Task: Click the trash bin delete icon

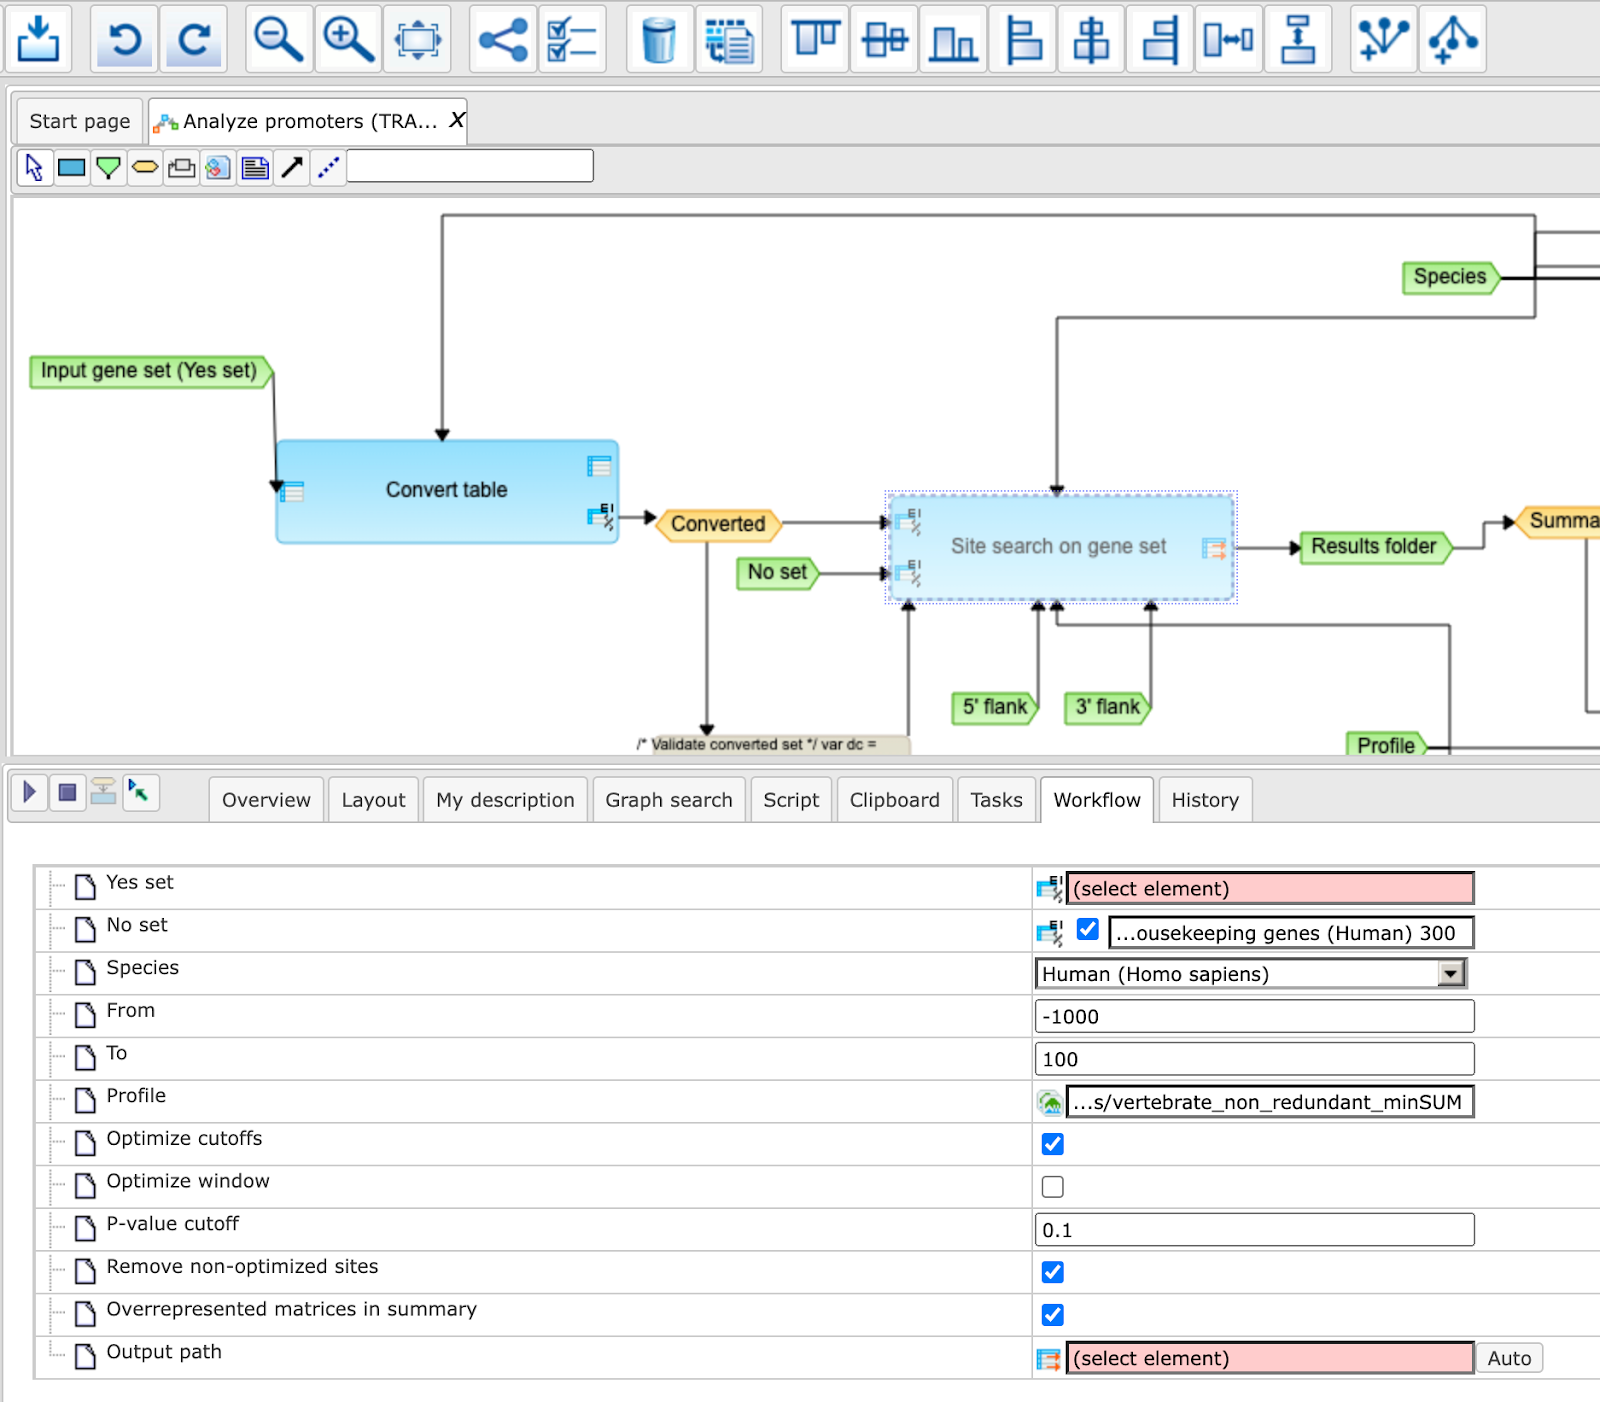Action: point(659,39)
